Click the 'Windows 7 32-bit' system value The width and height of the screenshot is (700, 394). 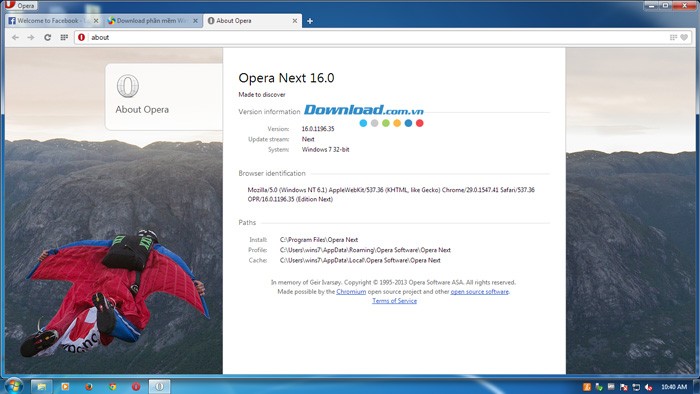325,149
